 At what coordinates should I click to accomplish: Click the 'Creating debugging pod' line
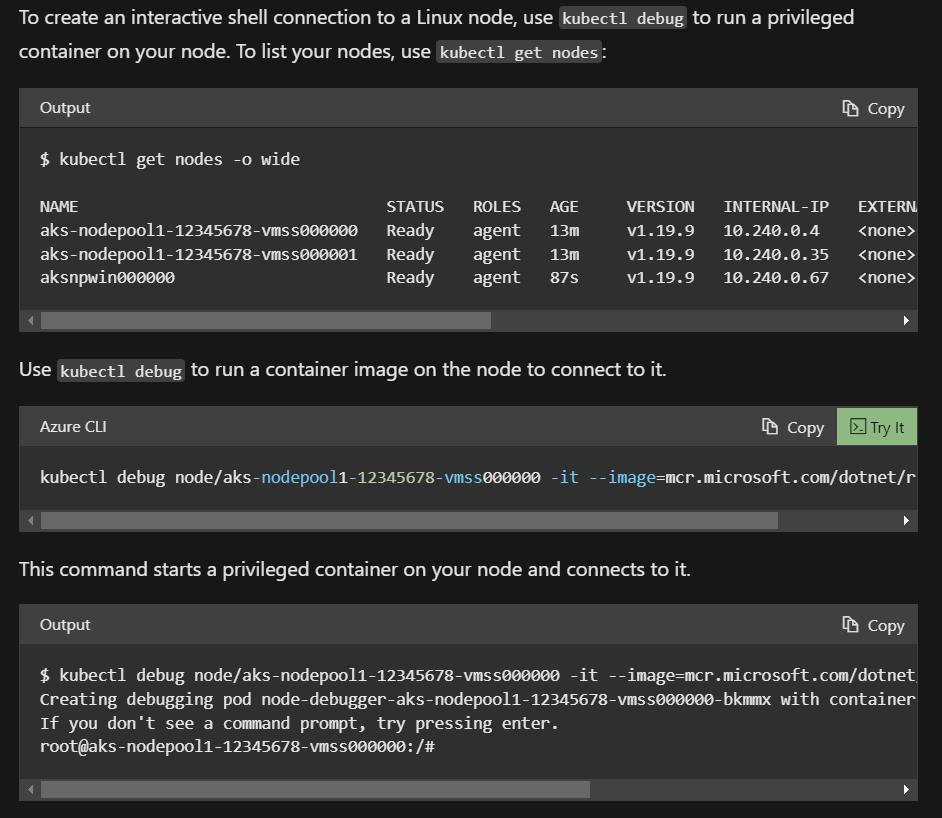(x=478, y=700)
